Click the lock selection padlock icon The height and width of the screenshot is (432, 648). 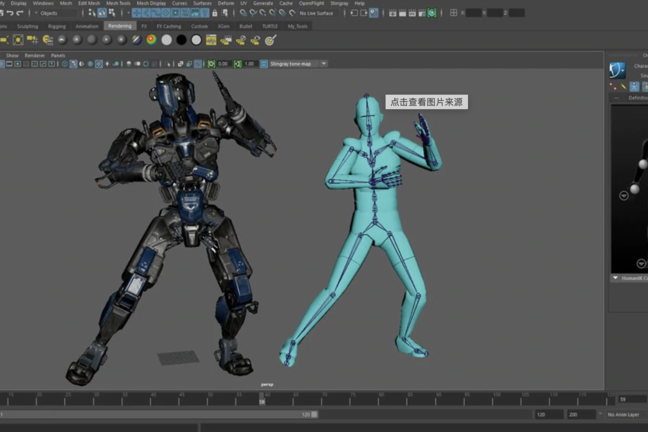pos(214,13)
